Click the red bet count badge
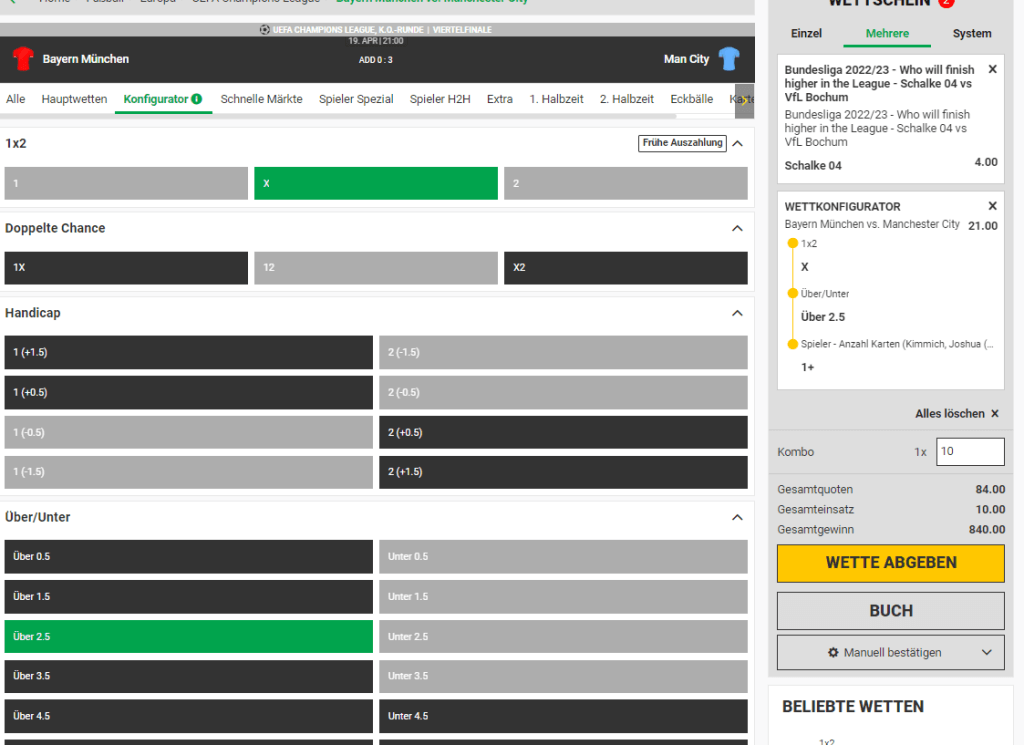Viewport: 1024px width, 745px height. (x=946, y=3)
